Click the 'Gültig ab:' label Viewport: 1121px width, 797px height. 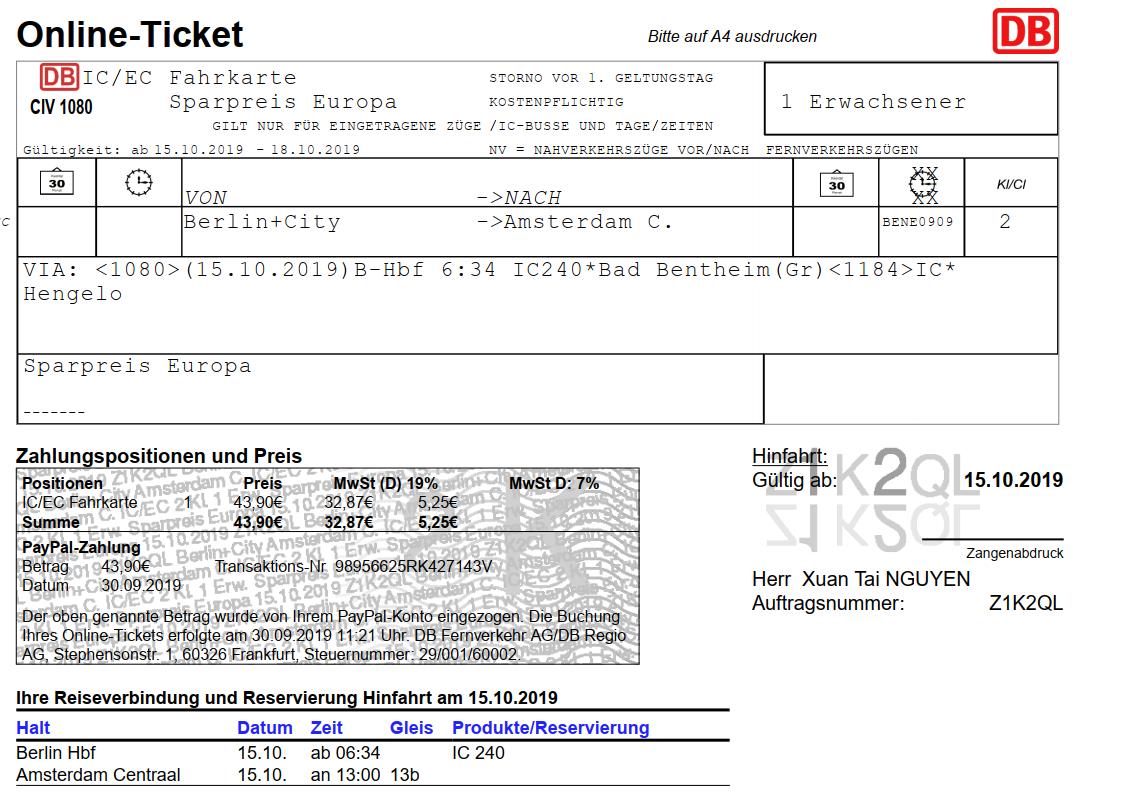click(794, 480)
